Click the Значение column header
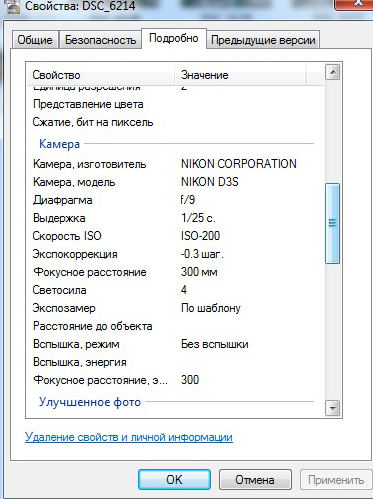 pos(240,75)
